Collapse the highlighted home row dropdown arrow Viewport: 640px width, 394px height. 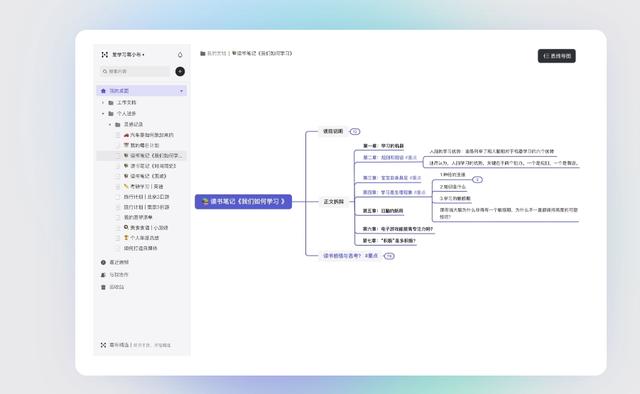tap(182, 91)
